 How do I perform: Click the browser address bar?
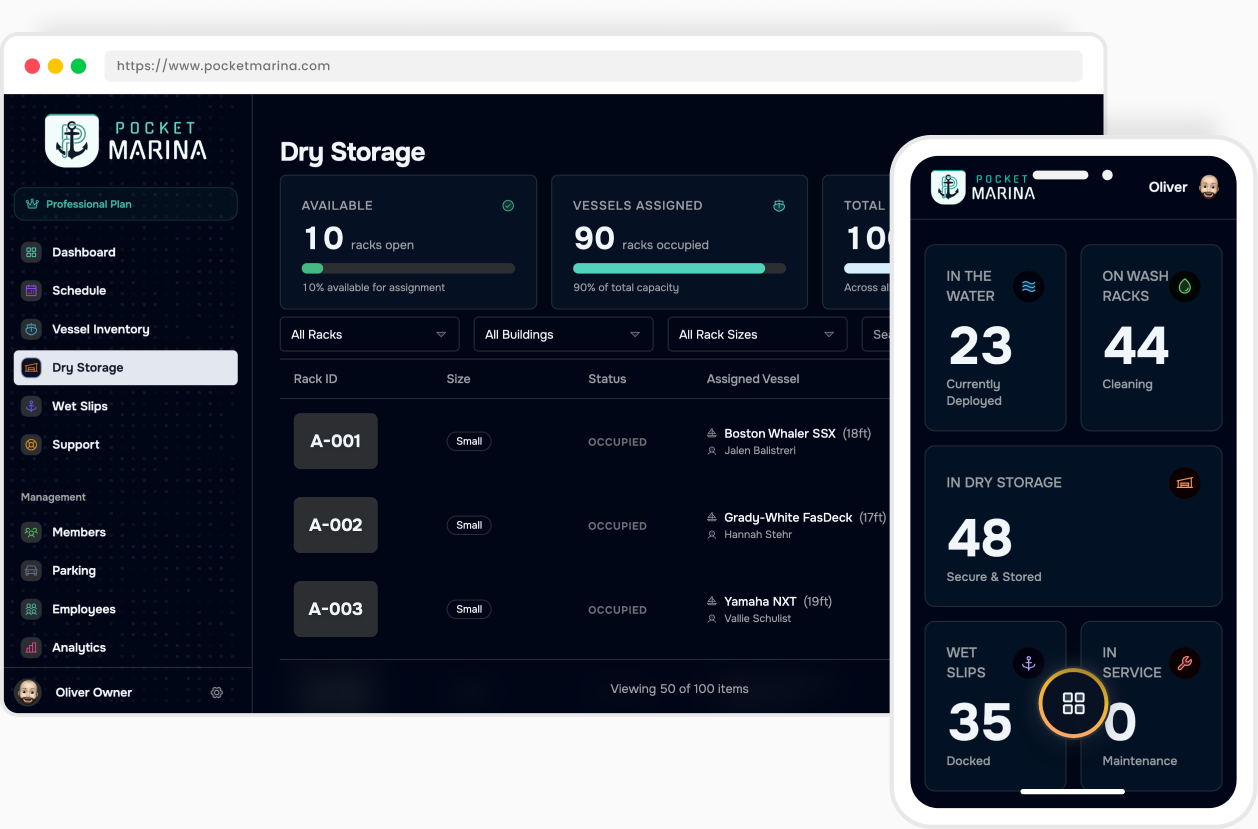tap(595, 66)
